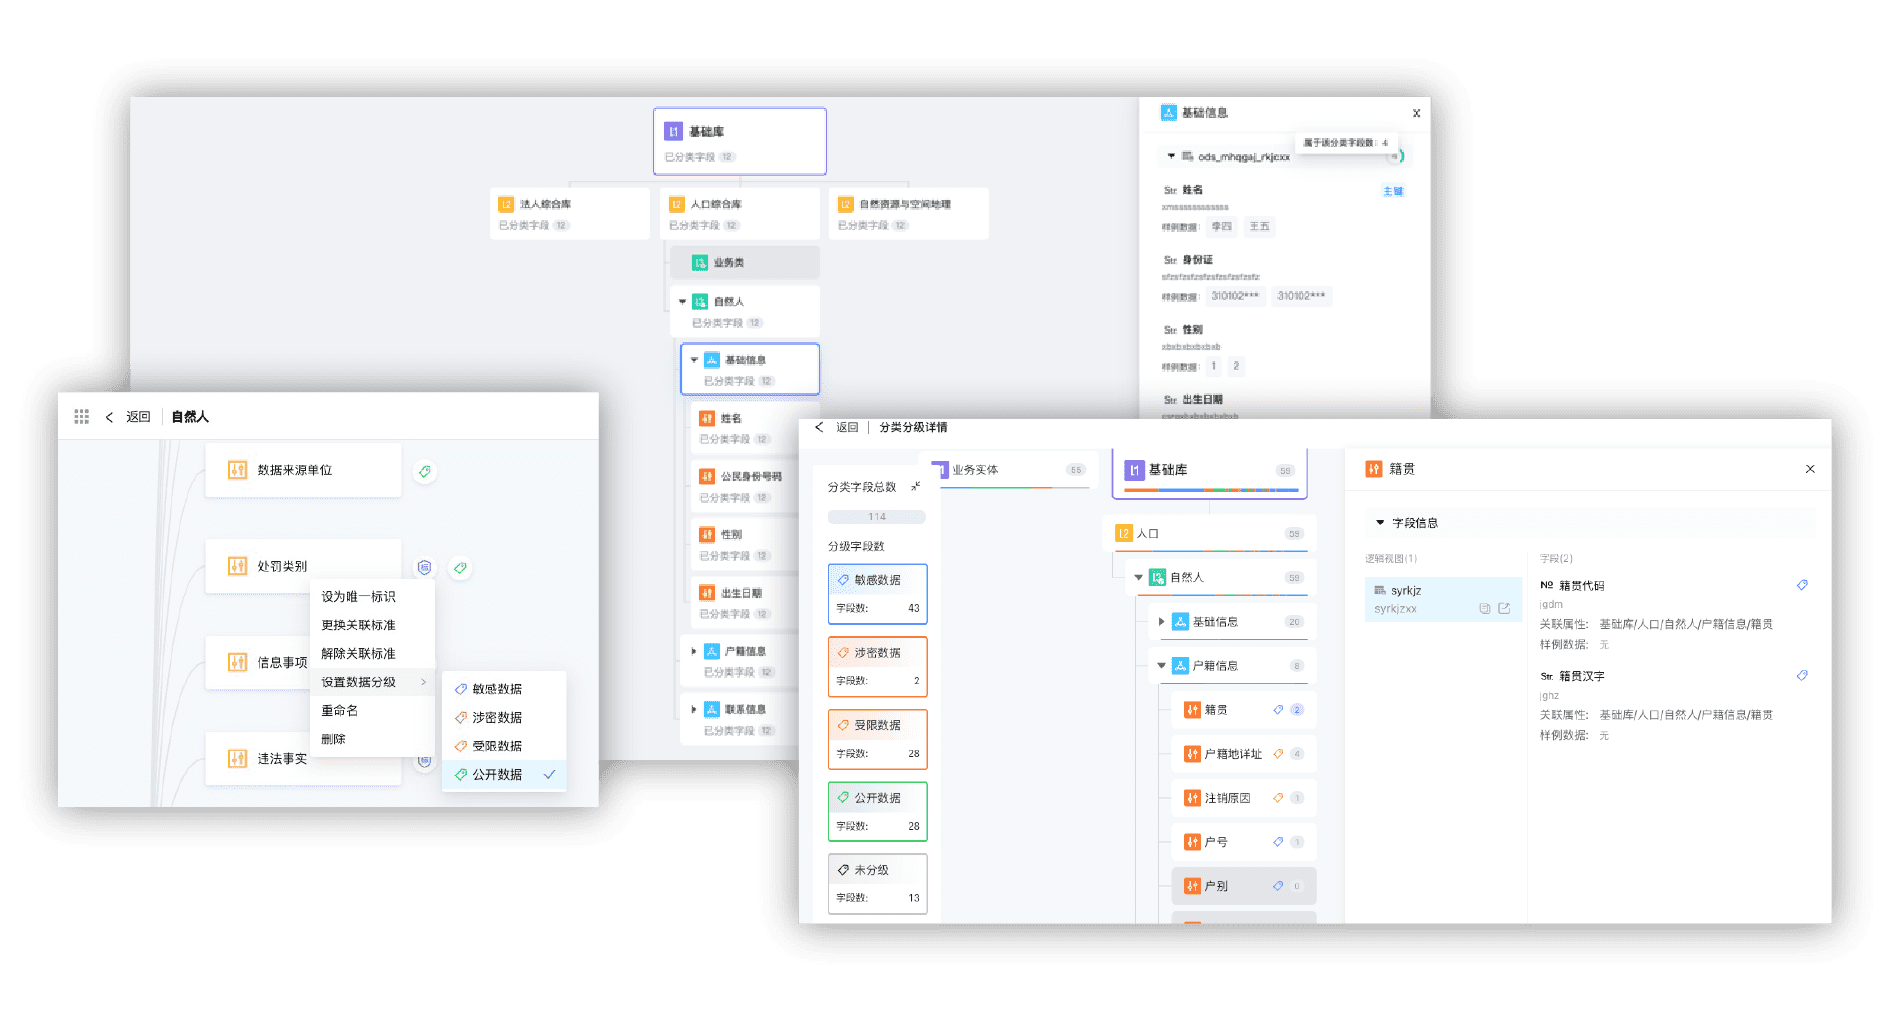Filter by 公开数据 card with 28 fields
Image resolution: width=1890 pixels, height=1020 pixels.
(x=877, y=812)
